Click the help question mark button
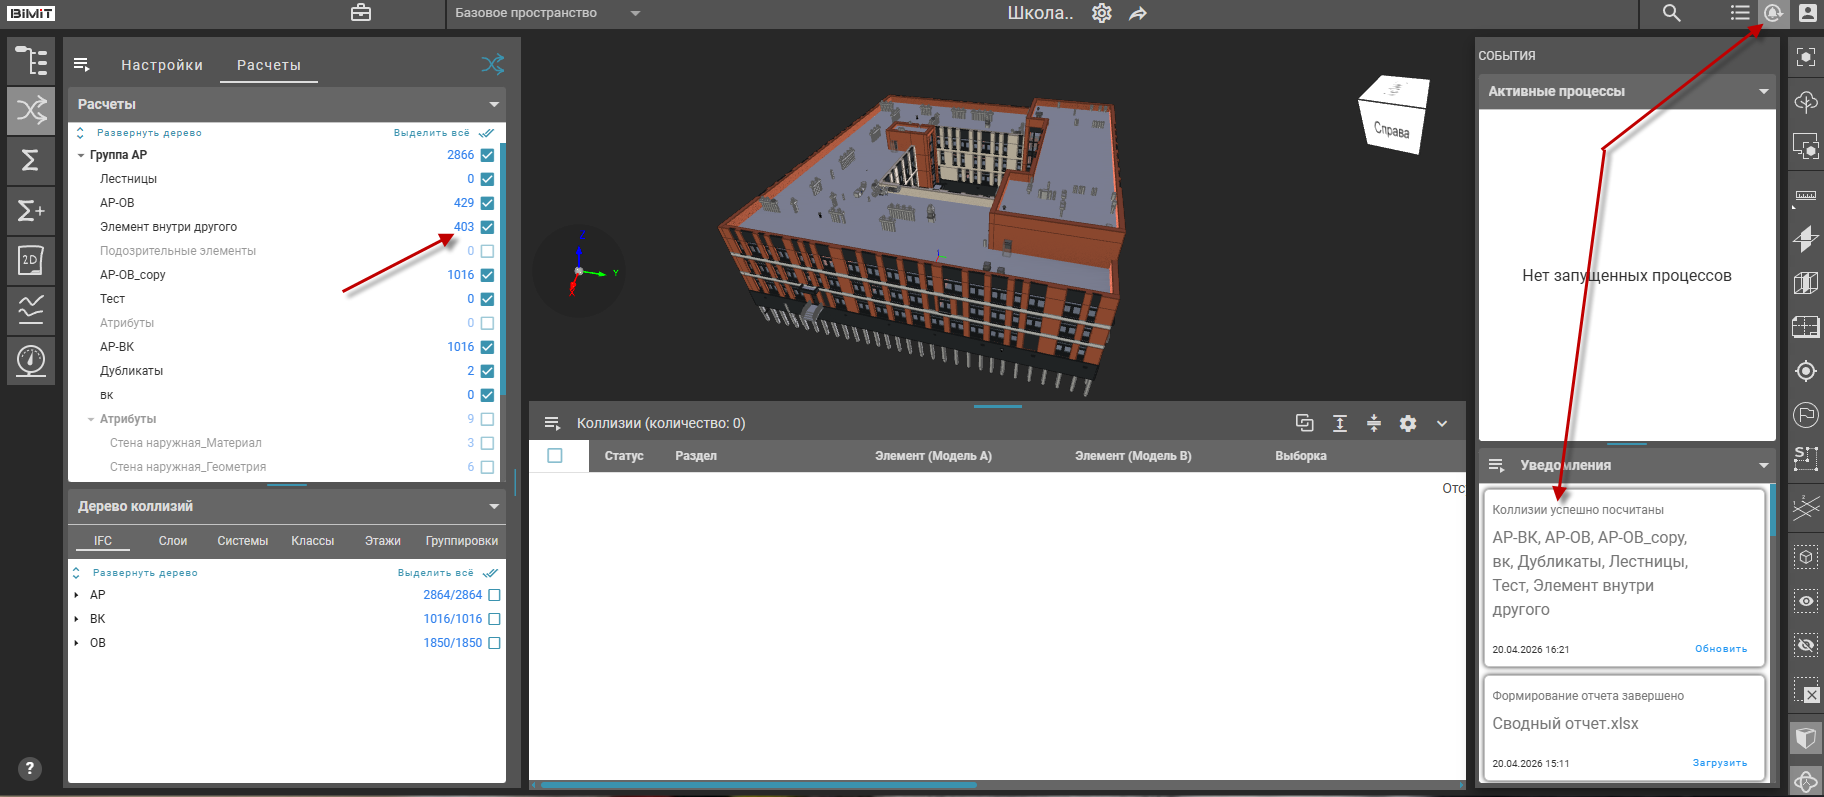This screenshot has width=1824, height=797. pos(29,768)
